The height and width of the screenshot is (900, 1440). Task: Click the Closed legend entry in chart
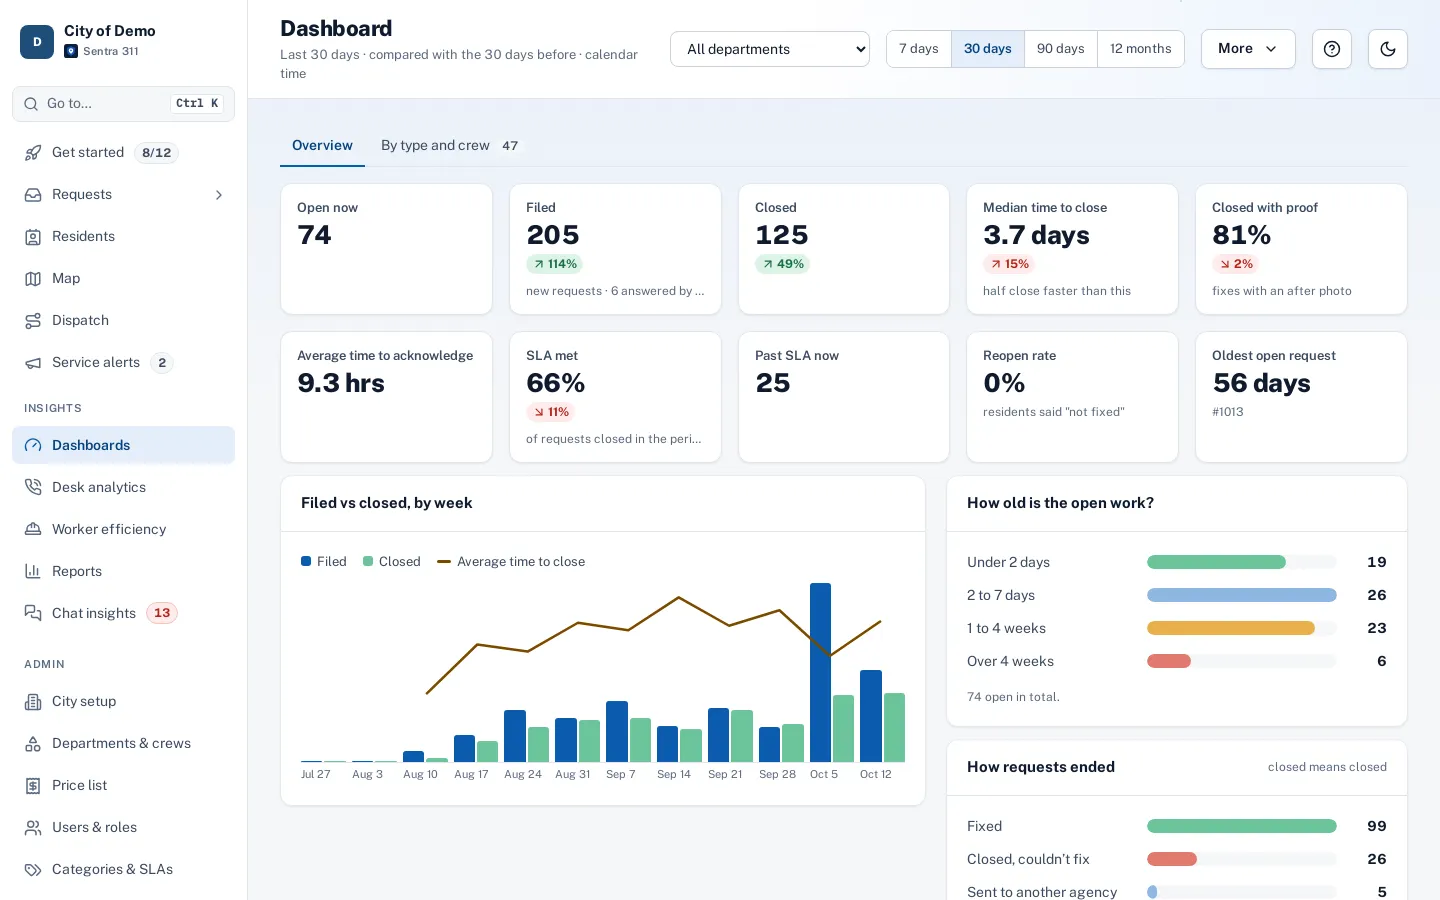pos(392,562)
